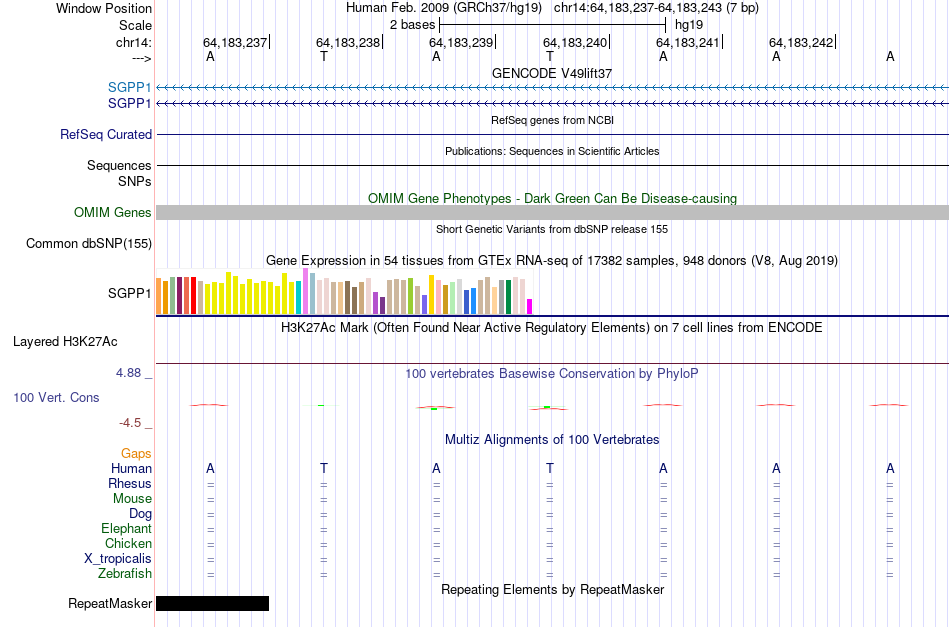
Task: Click the RefSeq genes from NCBI title
Action: pos(552,120)
